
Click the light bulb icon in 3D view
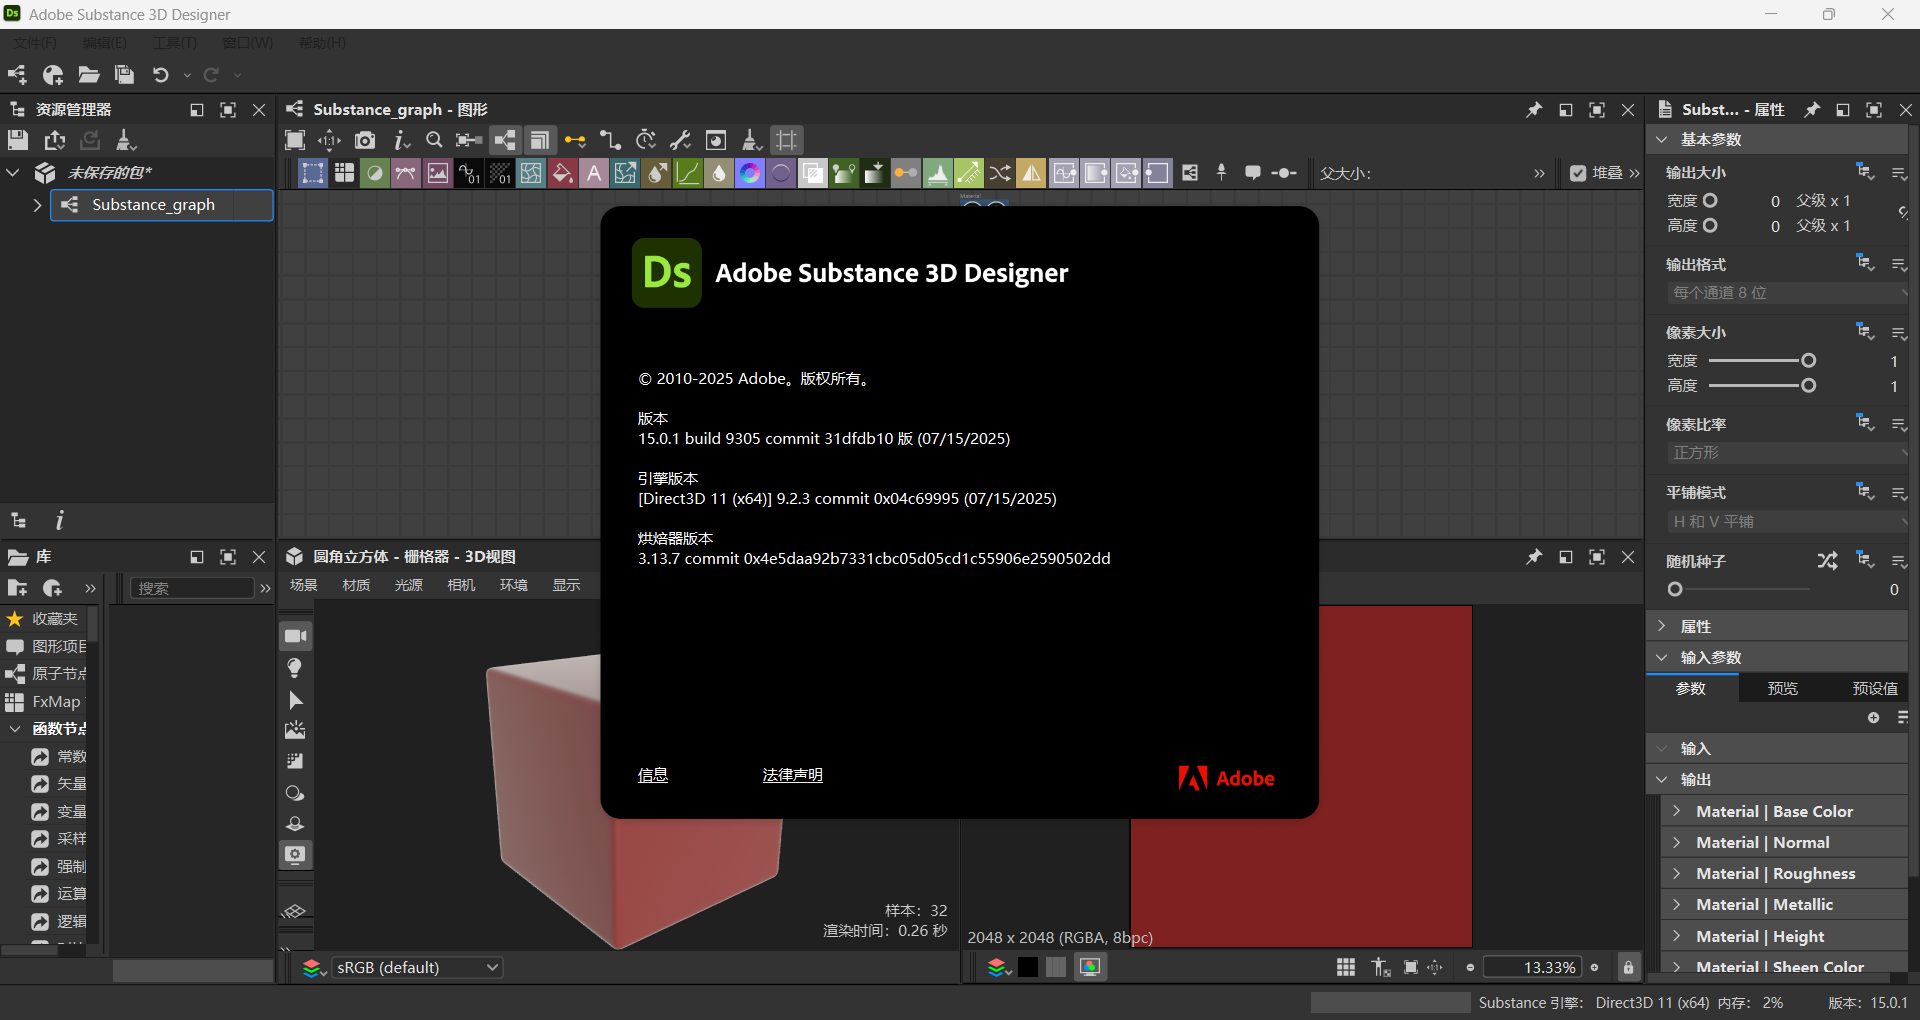[295, 668]
